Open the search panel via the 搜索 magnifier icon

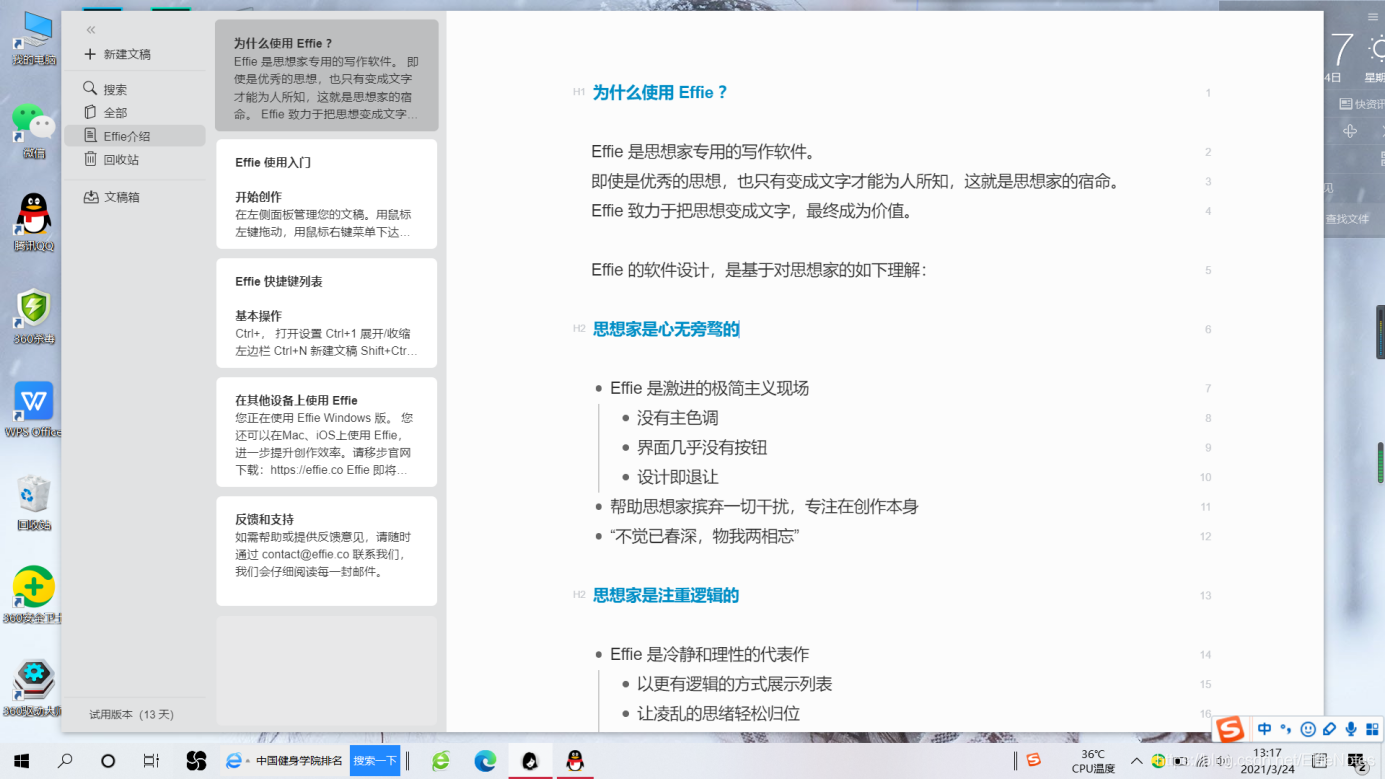tap(90, 88)
